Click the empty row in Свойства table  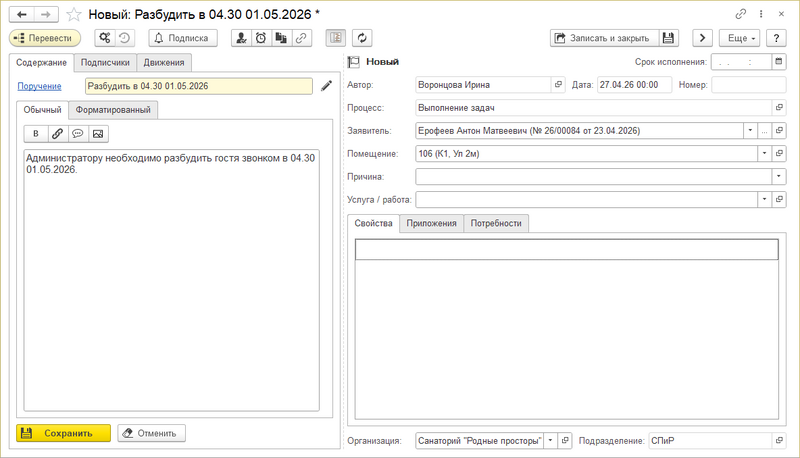[567, 250]
